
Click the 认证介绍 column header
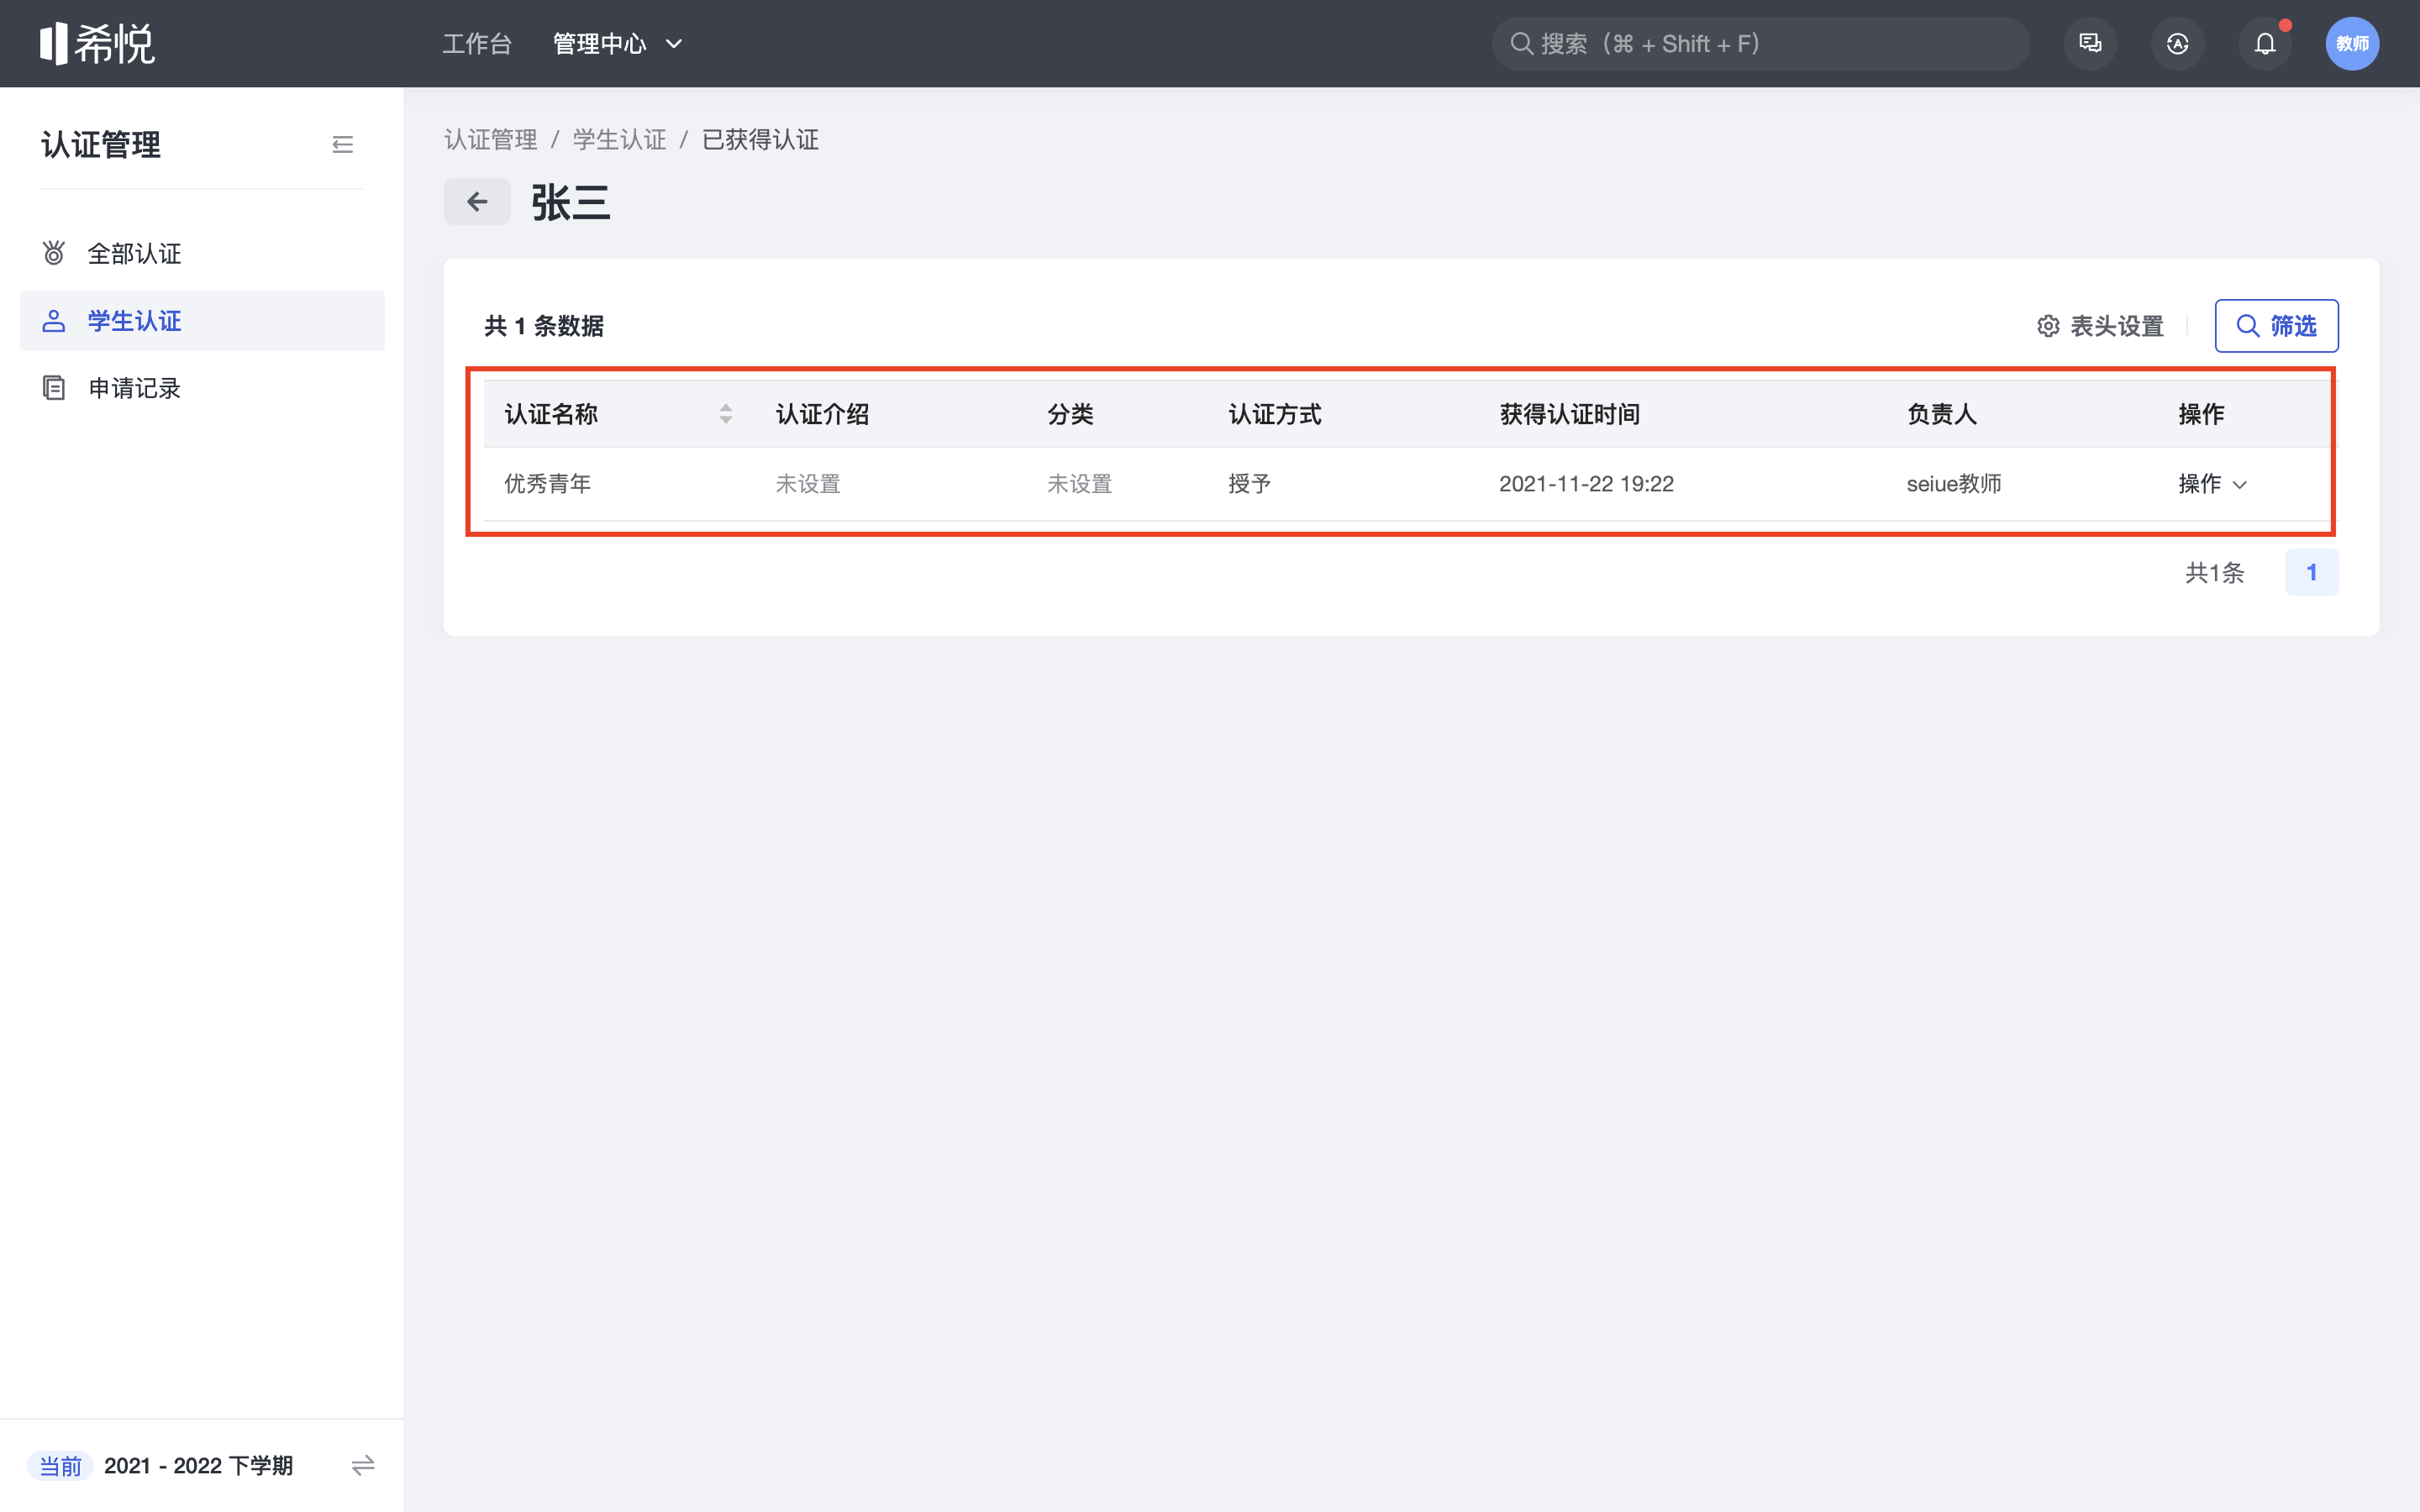(823, 414)
